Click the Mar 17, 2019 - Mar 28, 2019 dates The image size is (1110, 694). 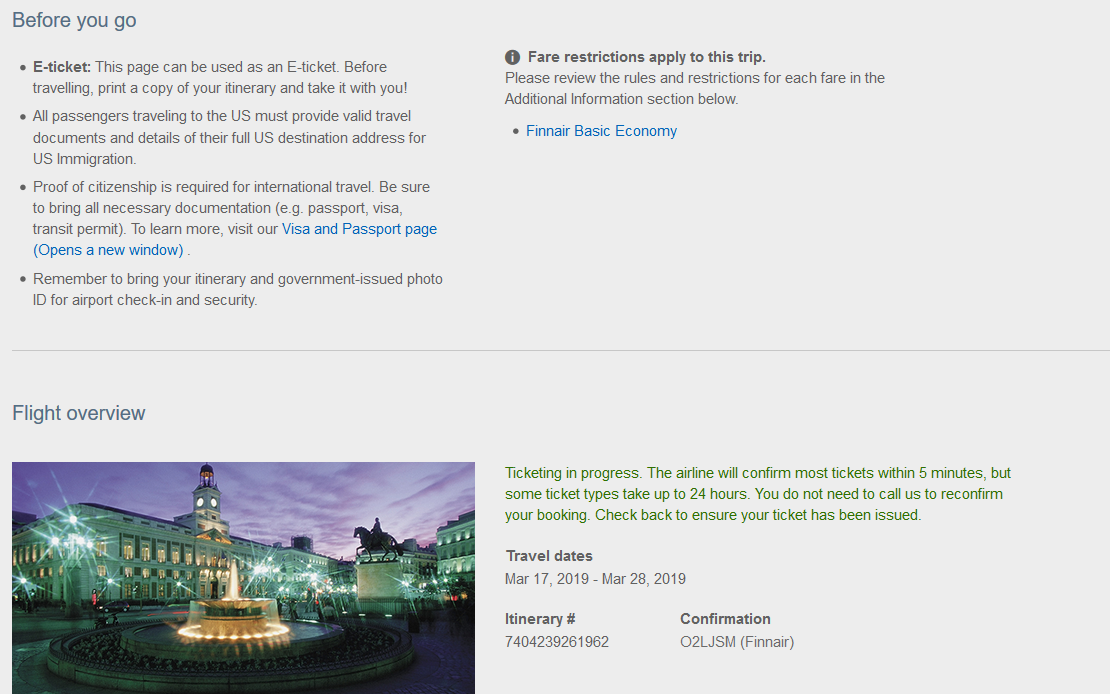pos(595,579)
